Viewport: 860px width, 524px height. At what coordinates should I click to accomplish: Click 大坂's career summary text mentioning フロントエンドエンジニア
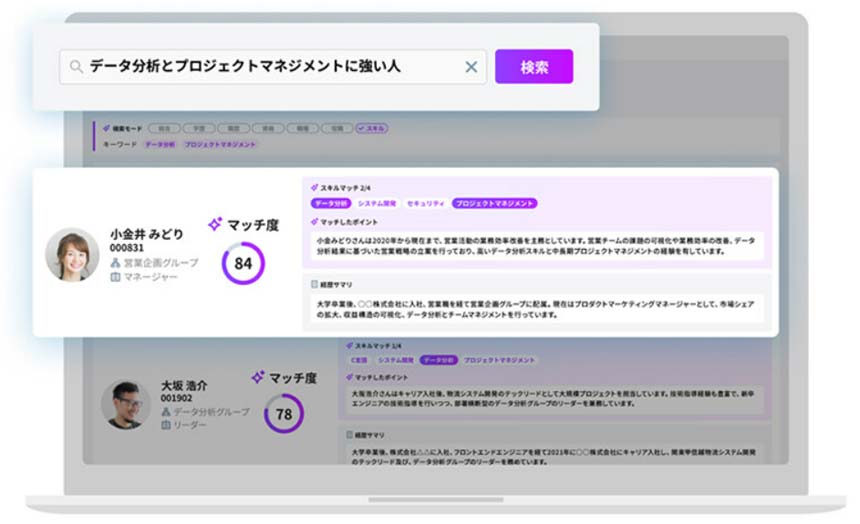pyautogui.click(x=554, y=457)
